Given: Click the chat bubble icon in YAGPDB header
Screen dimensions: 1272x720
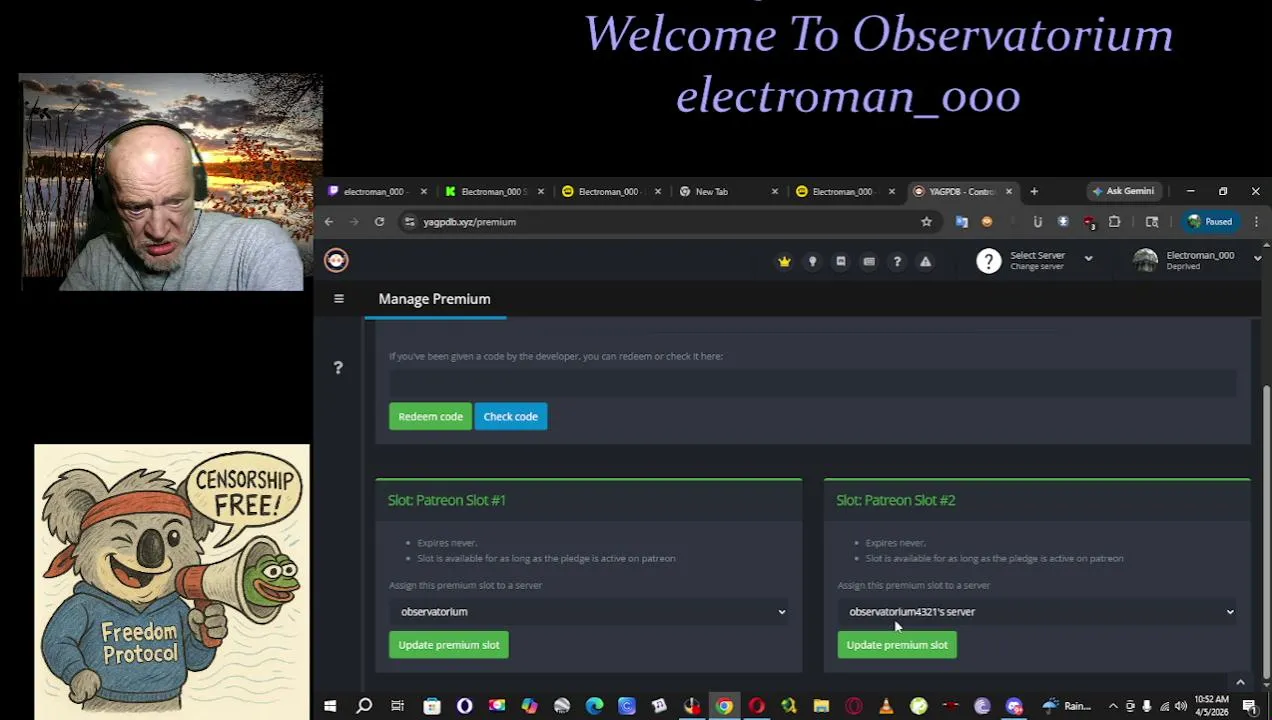Looking at the screenshot, I should tap(841, 262).
